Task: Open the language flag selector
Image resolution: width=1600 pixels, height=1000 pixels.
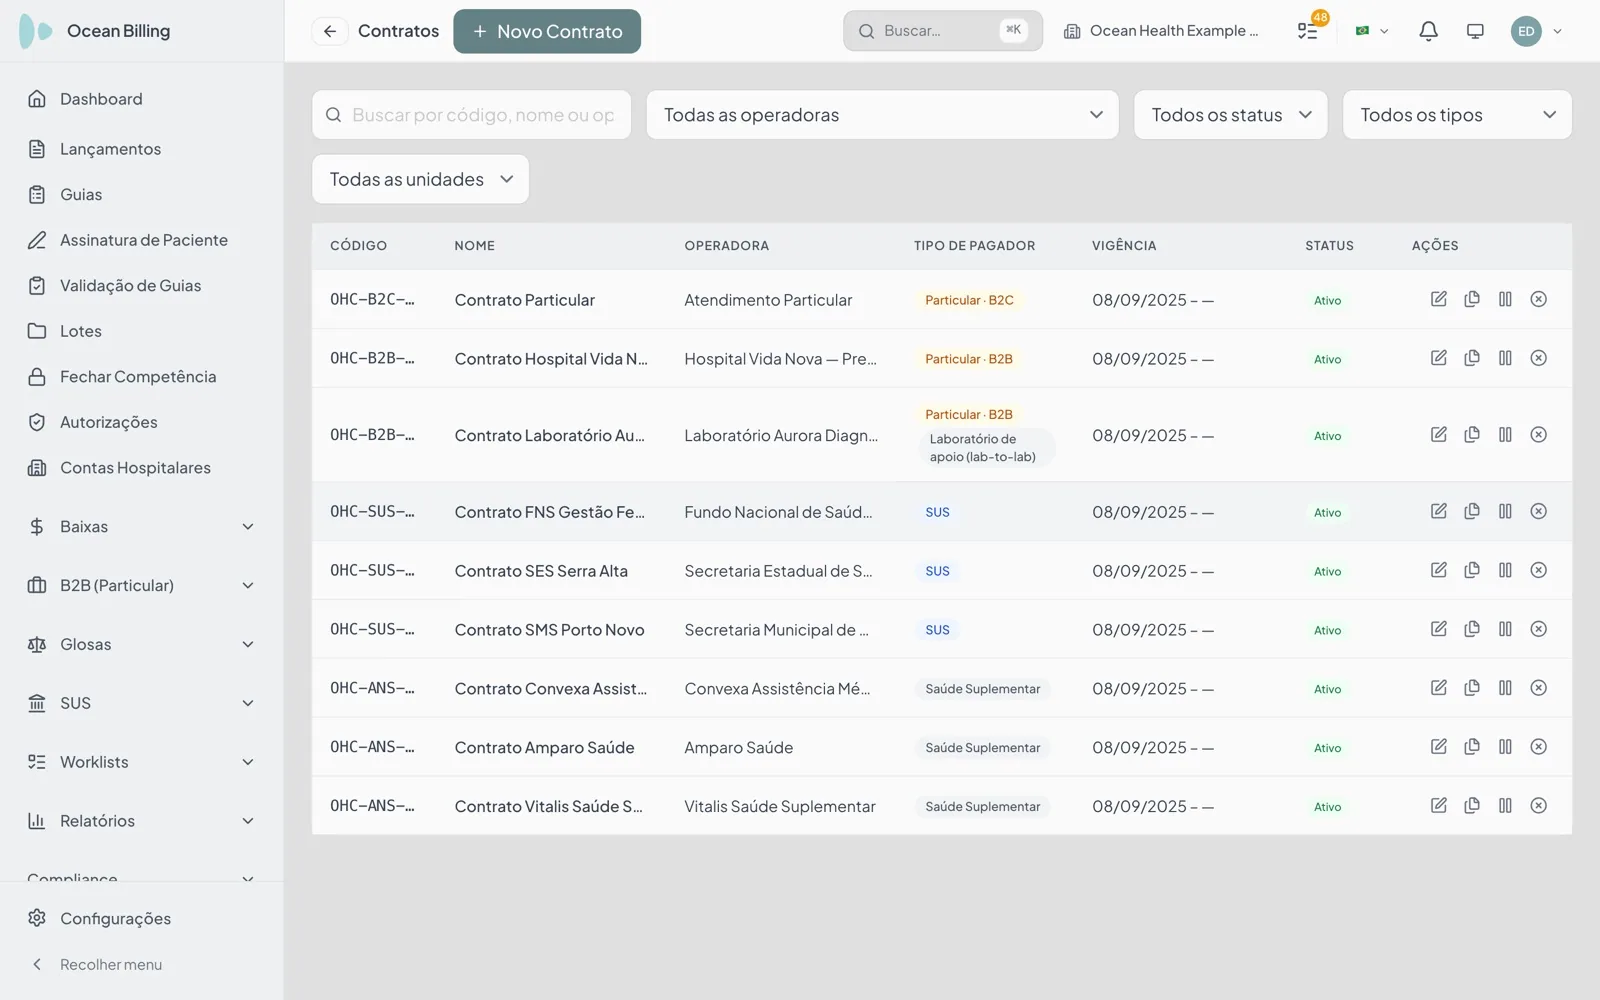Action: (1371, 31)
